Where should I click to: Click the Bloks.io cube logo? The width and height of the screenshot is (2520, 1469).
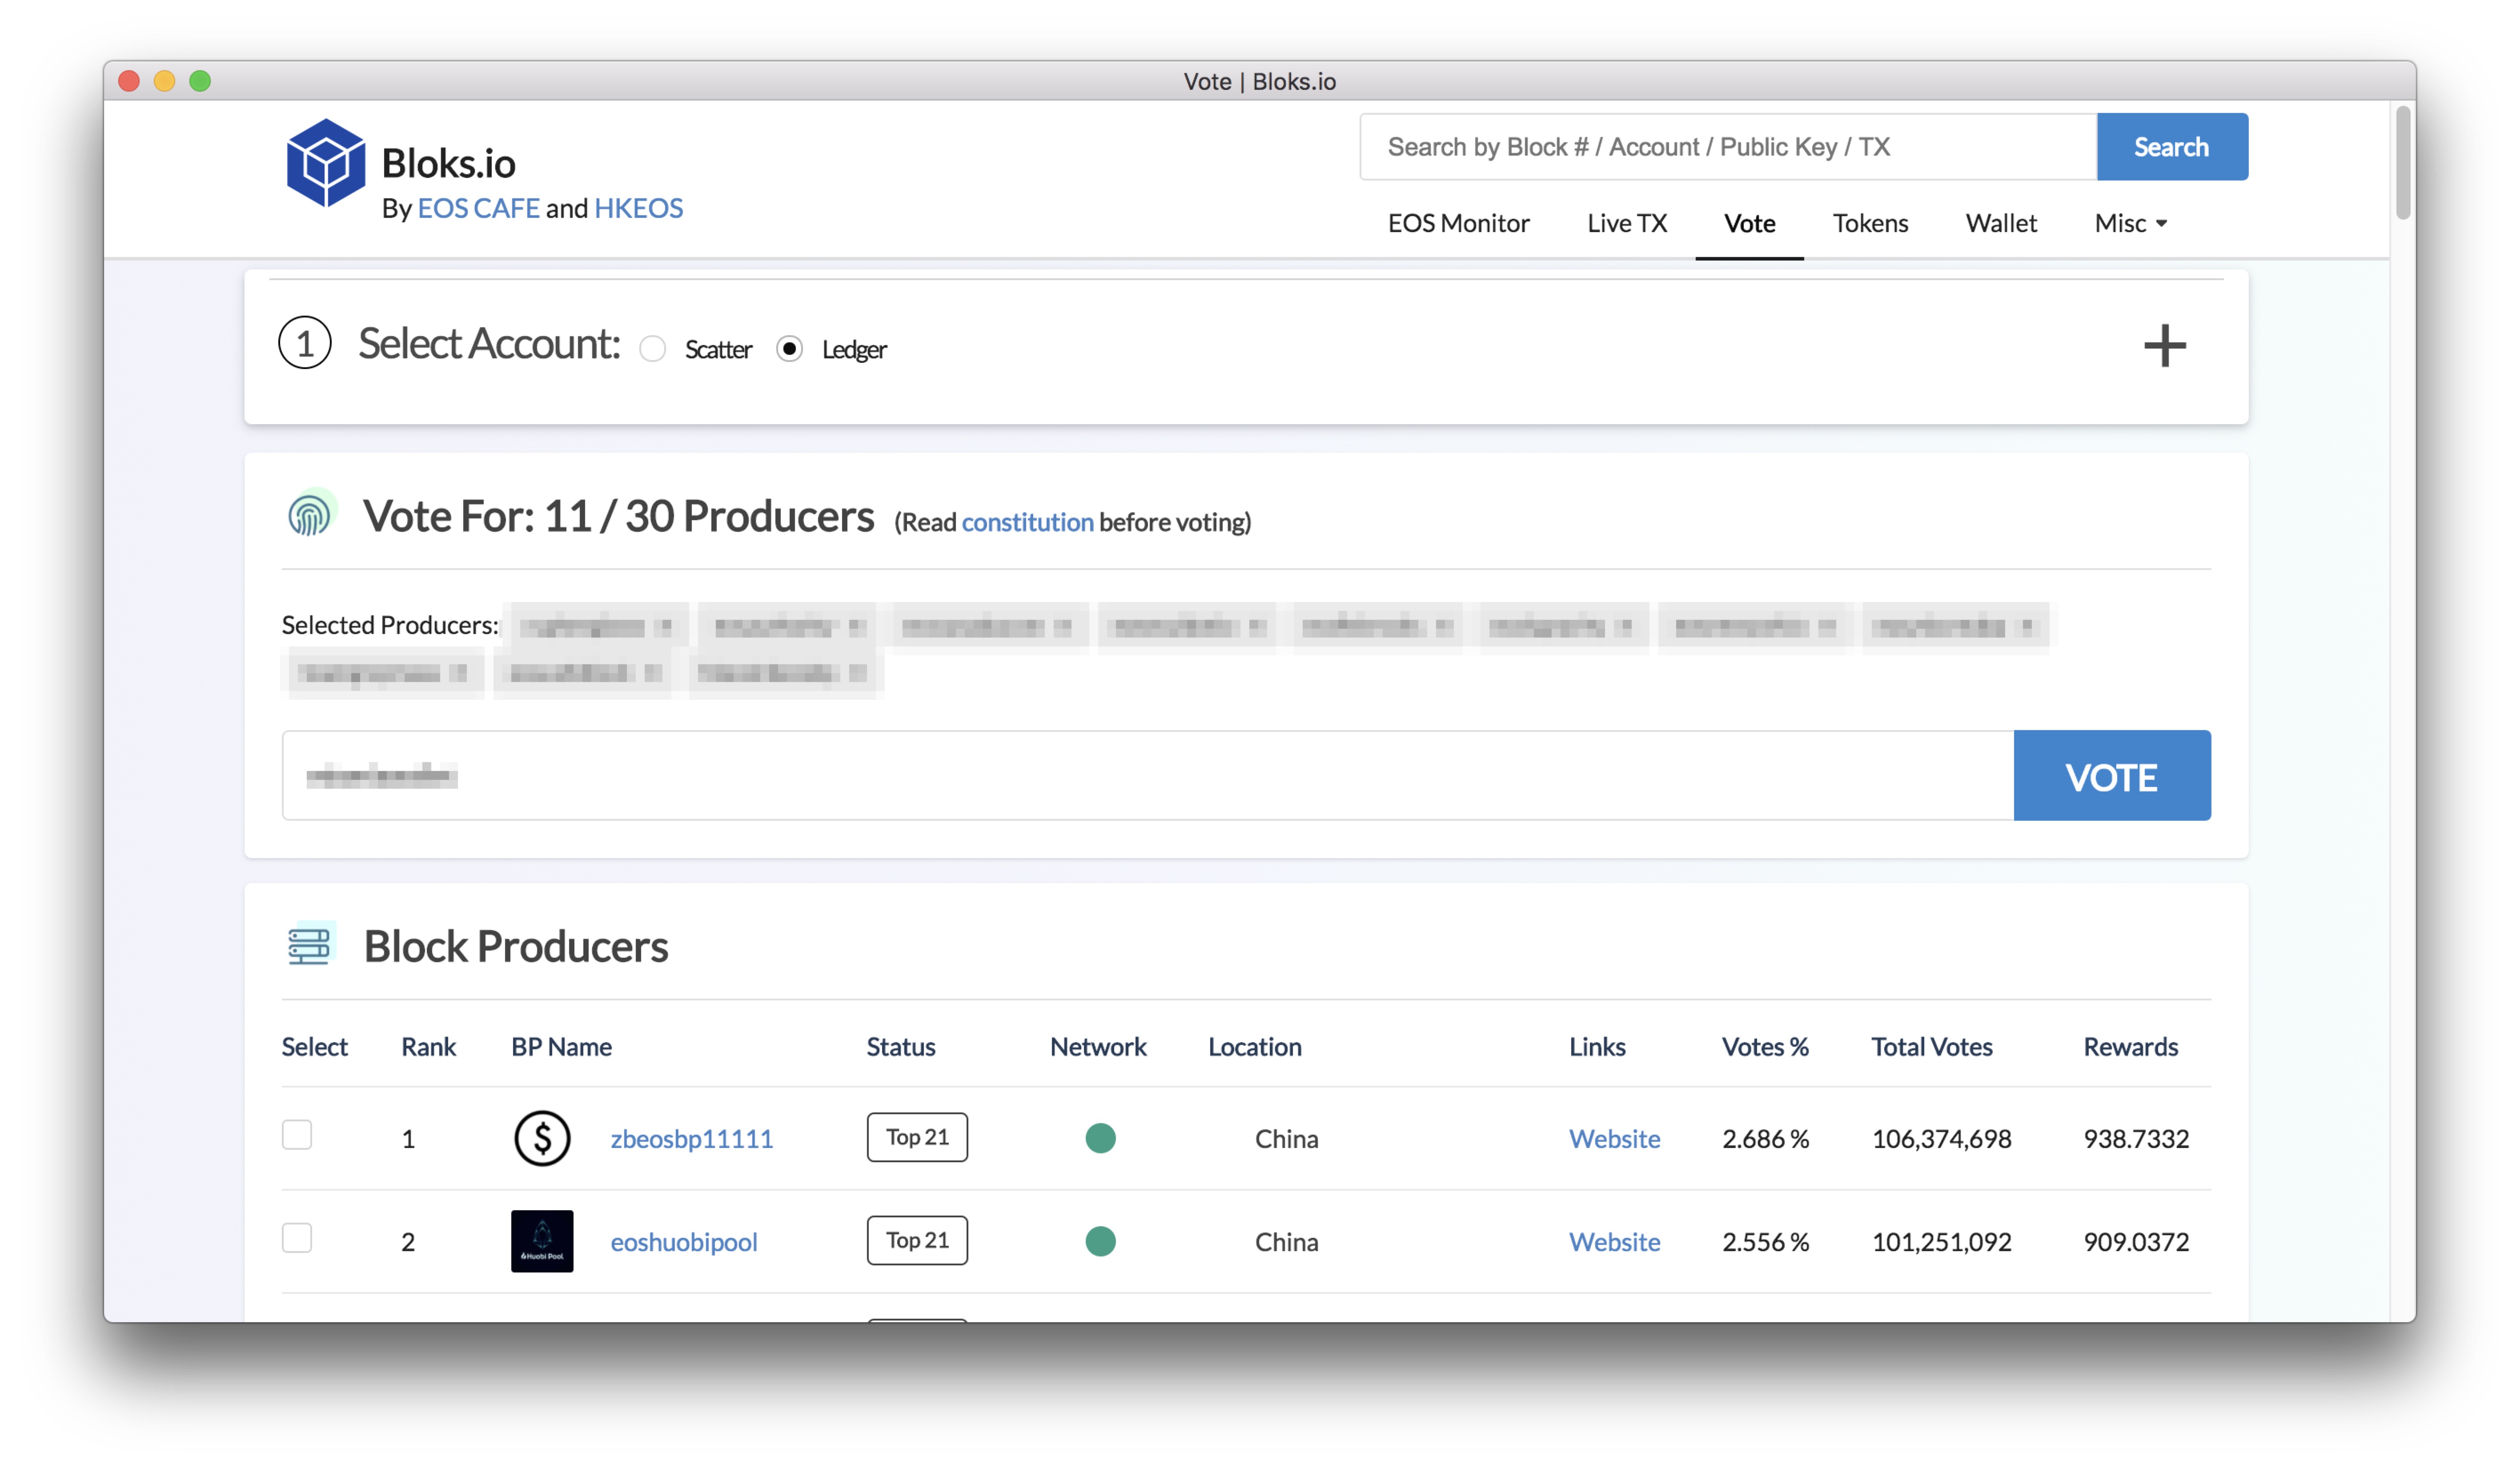point(325,163)
